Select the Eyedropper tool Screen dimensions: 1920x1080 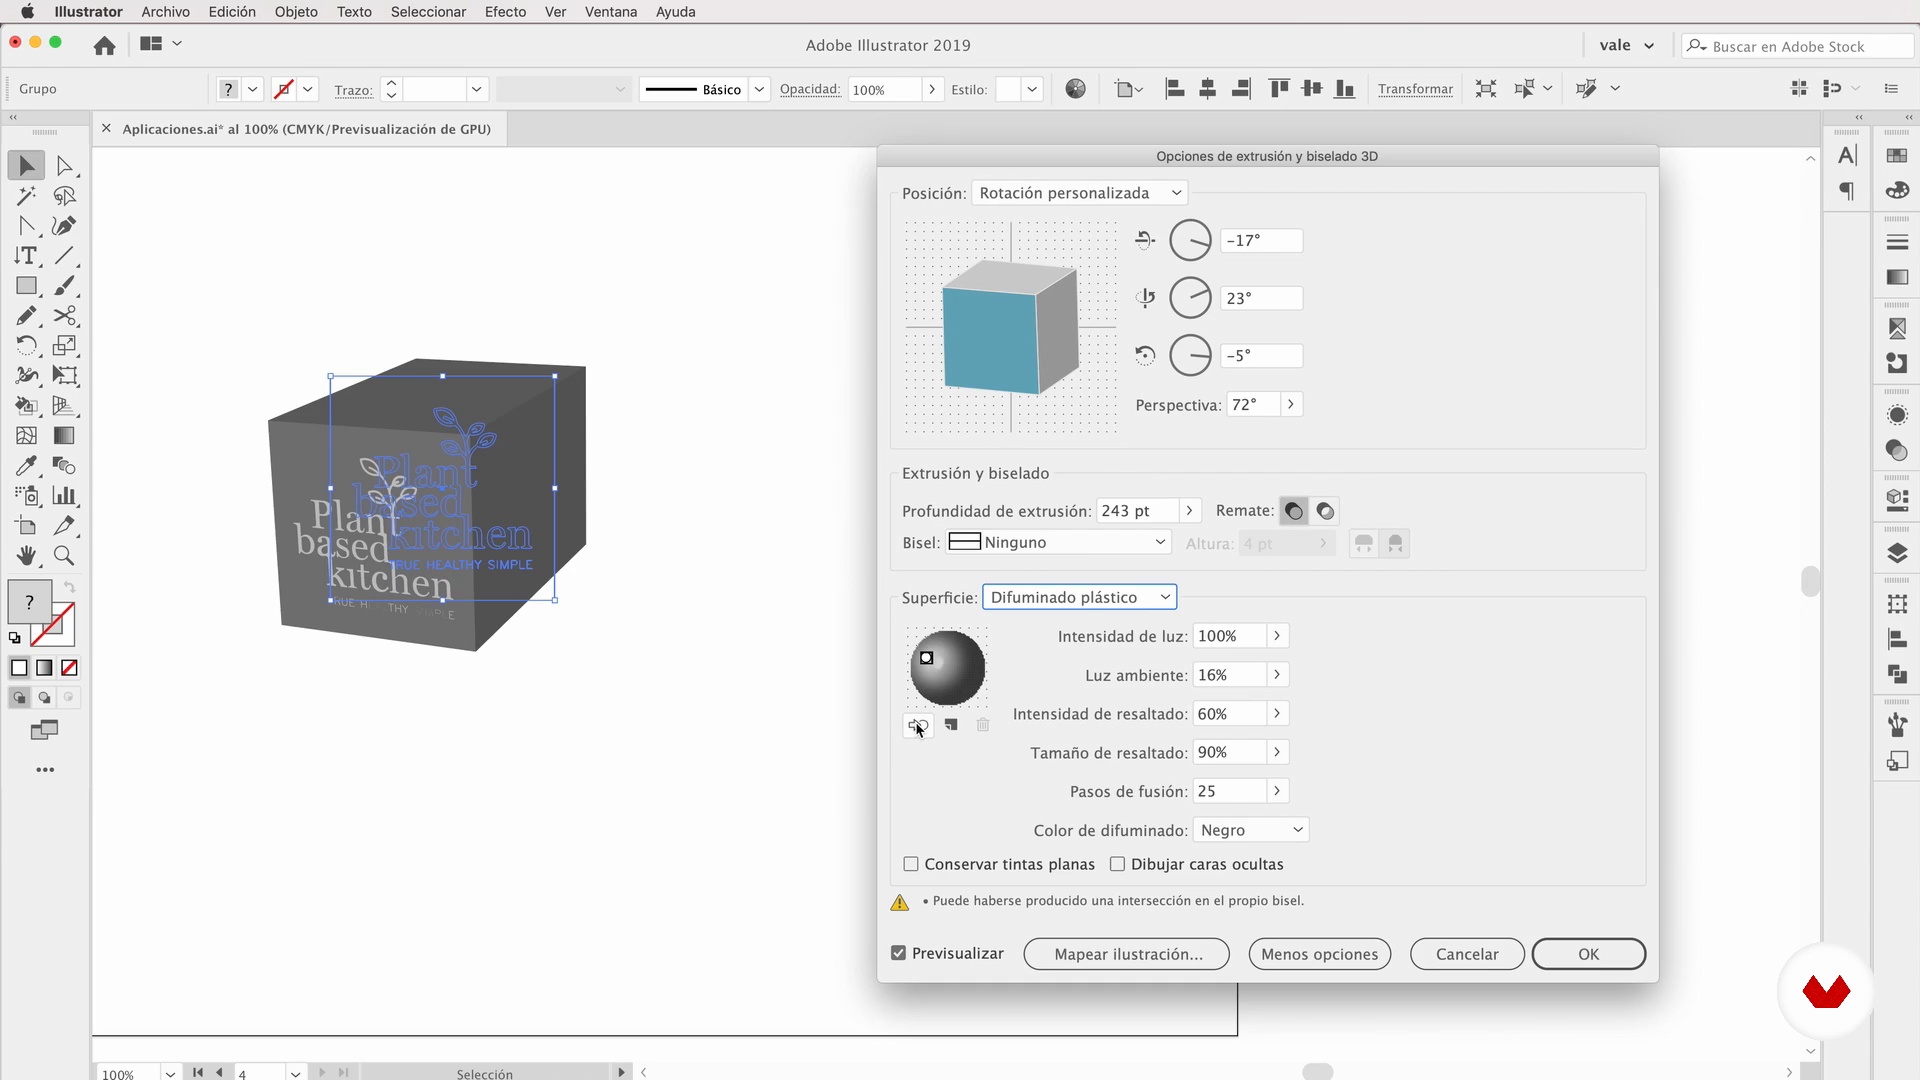point(27,466)
